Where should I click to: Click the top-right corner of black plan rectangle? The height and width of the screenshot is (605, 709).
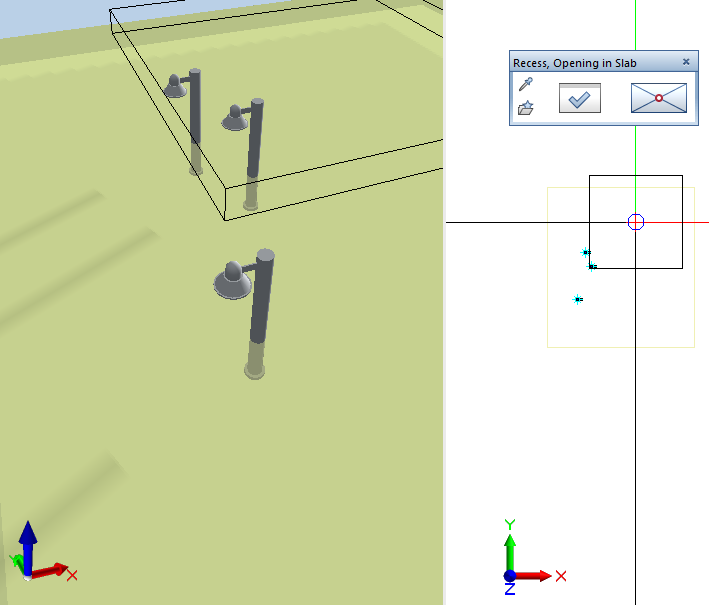[x=682, y=176]
